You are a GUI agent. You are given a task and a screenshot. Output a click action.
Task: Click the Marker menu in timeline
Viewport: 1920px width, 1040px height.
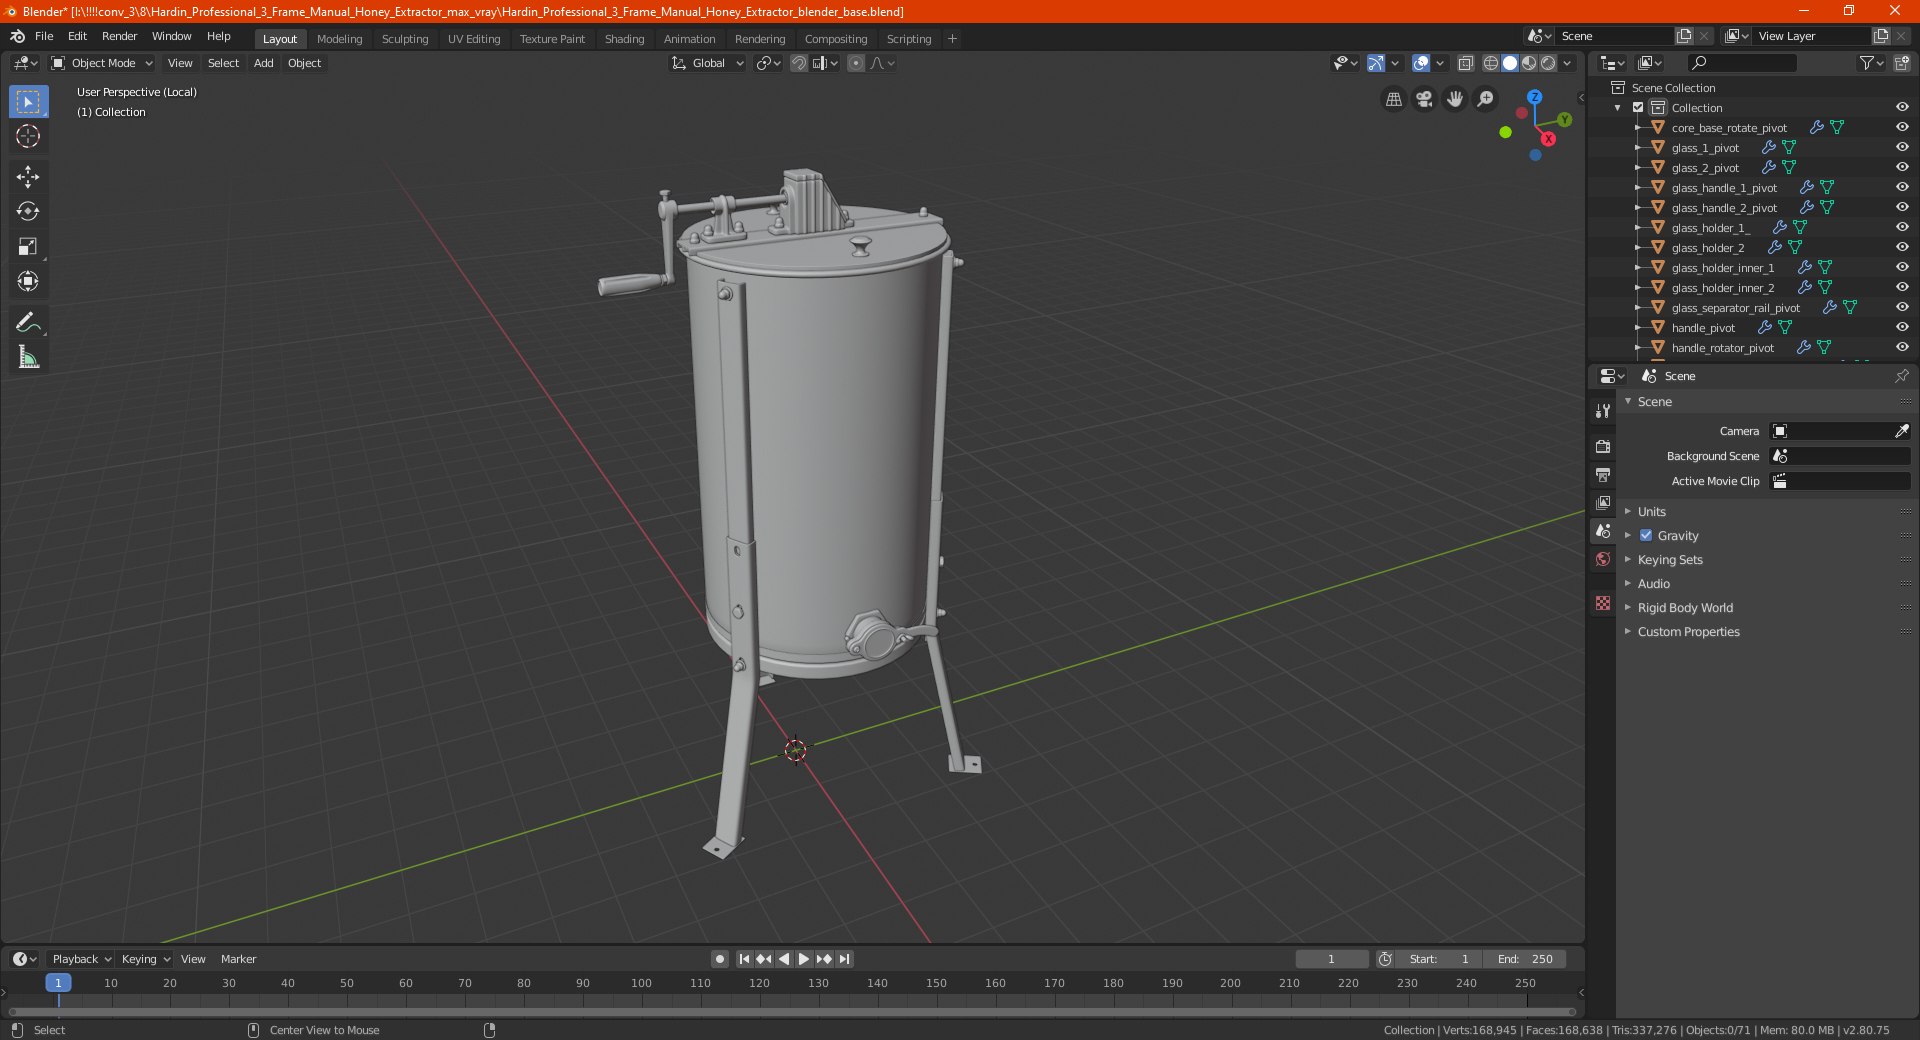coord(238,959)
